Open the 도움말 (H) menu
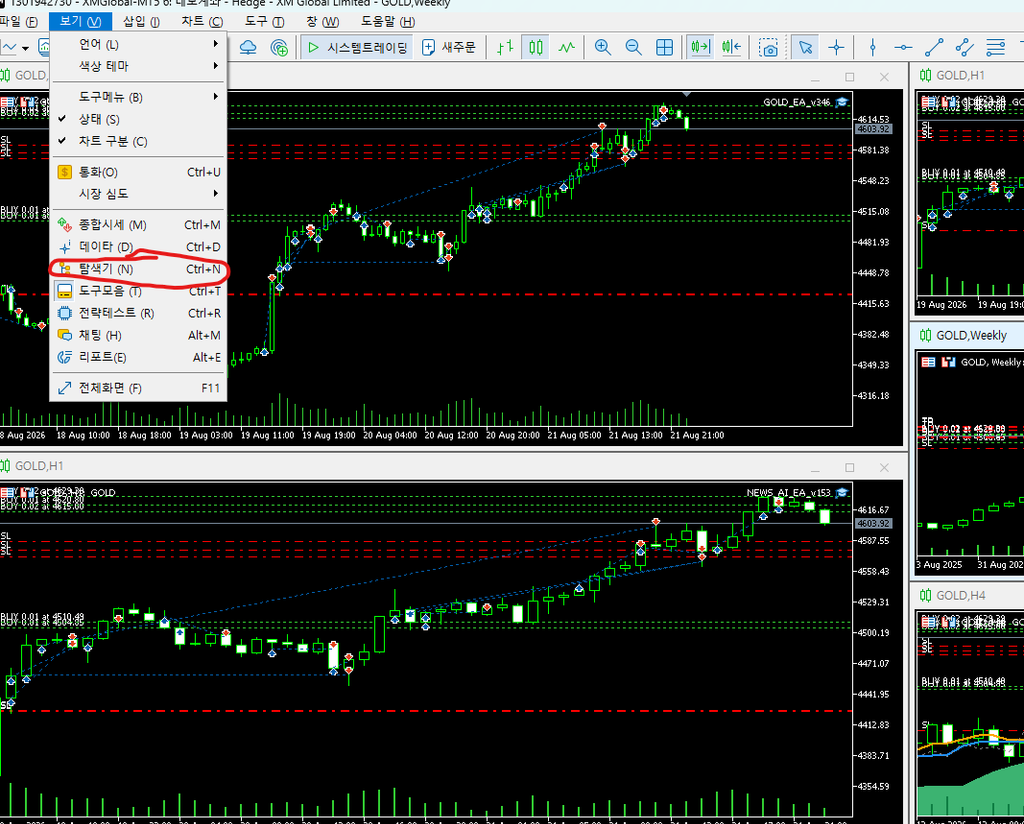This screenshot has height=824, width=1024. pos(388,22)
